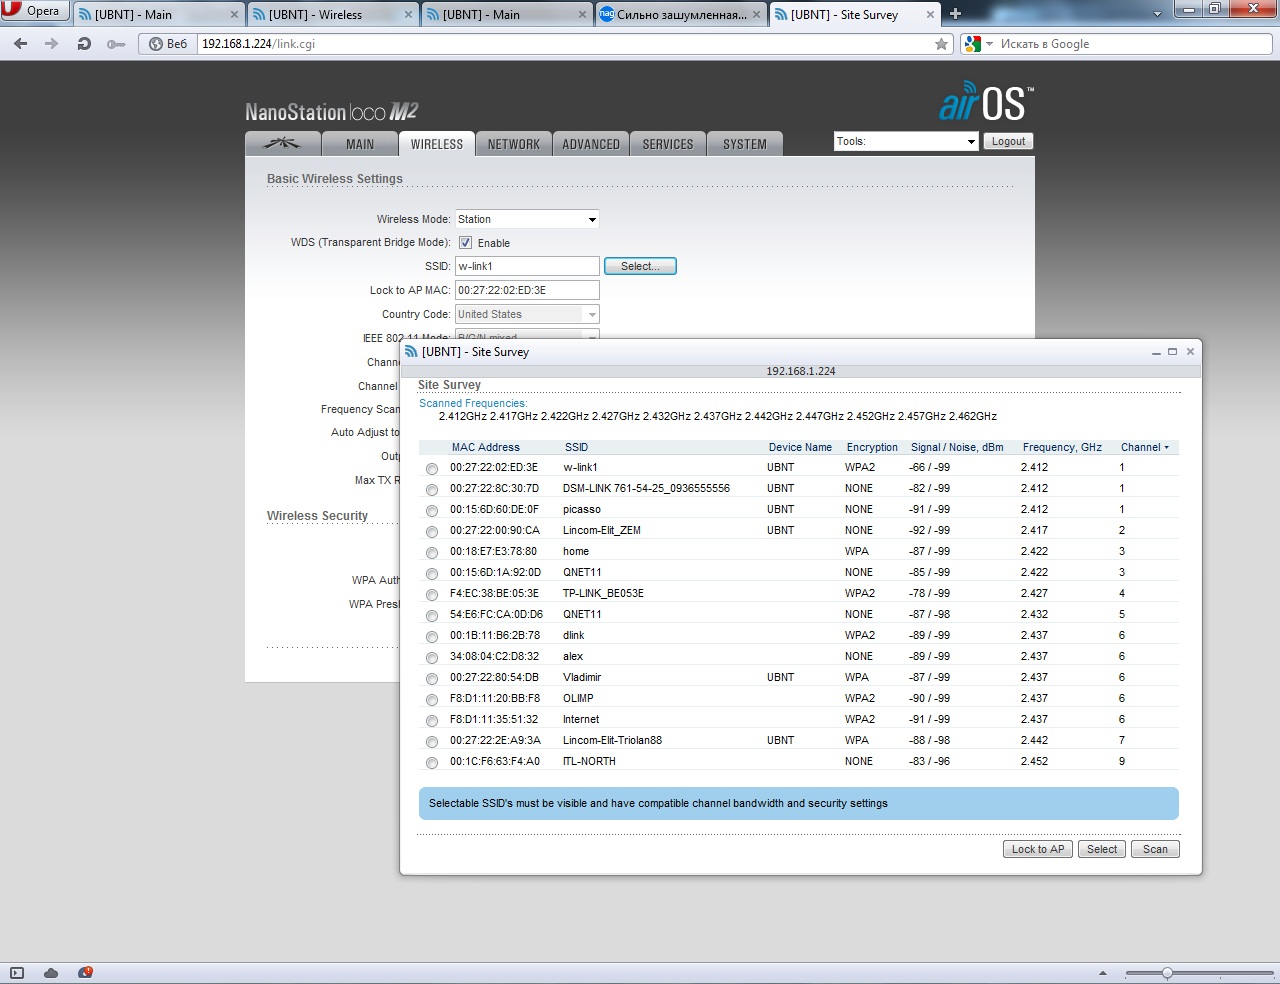Image resolution: width=1280 pixels, height=984 pixels.
Task: Open the Ubiquiti logo tab
Action: pos(282,144)
